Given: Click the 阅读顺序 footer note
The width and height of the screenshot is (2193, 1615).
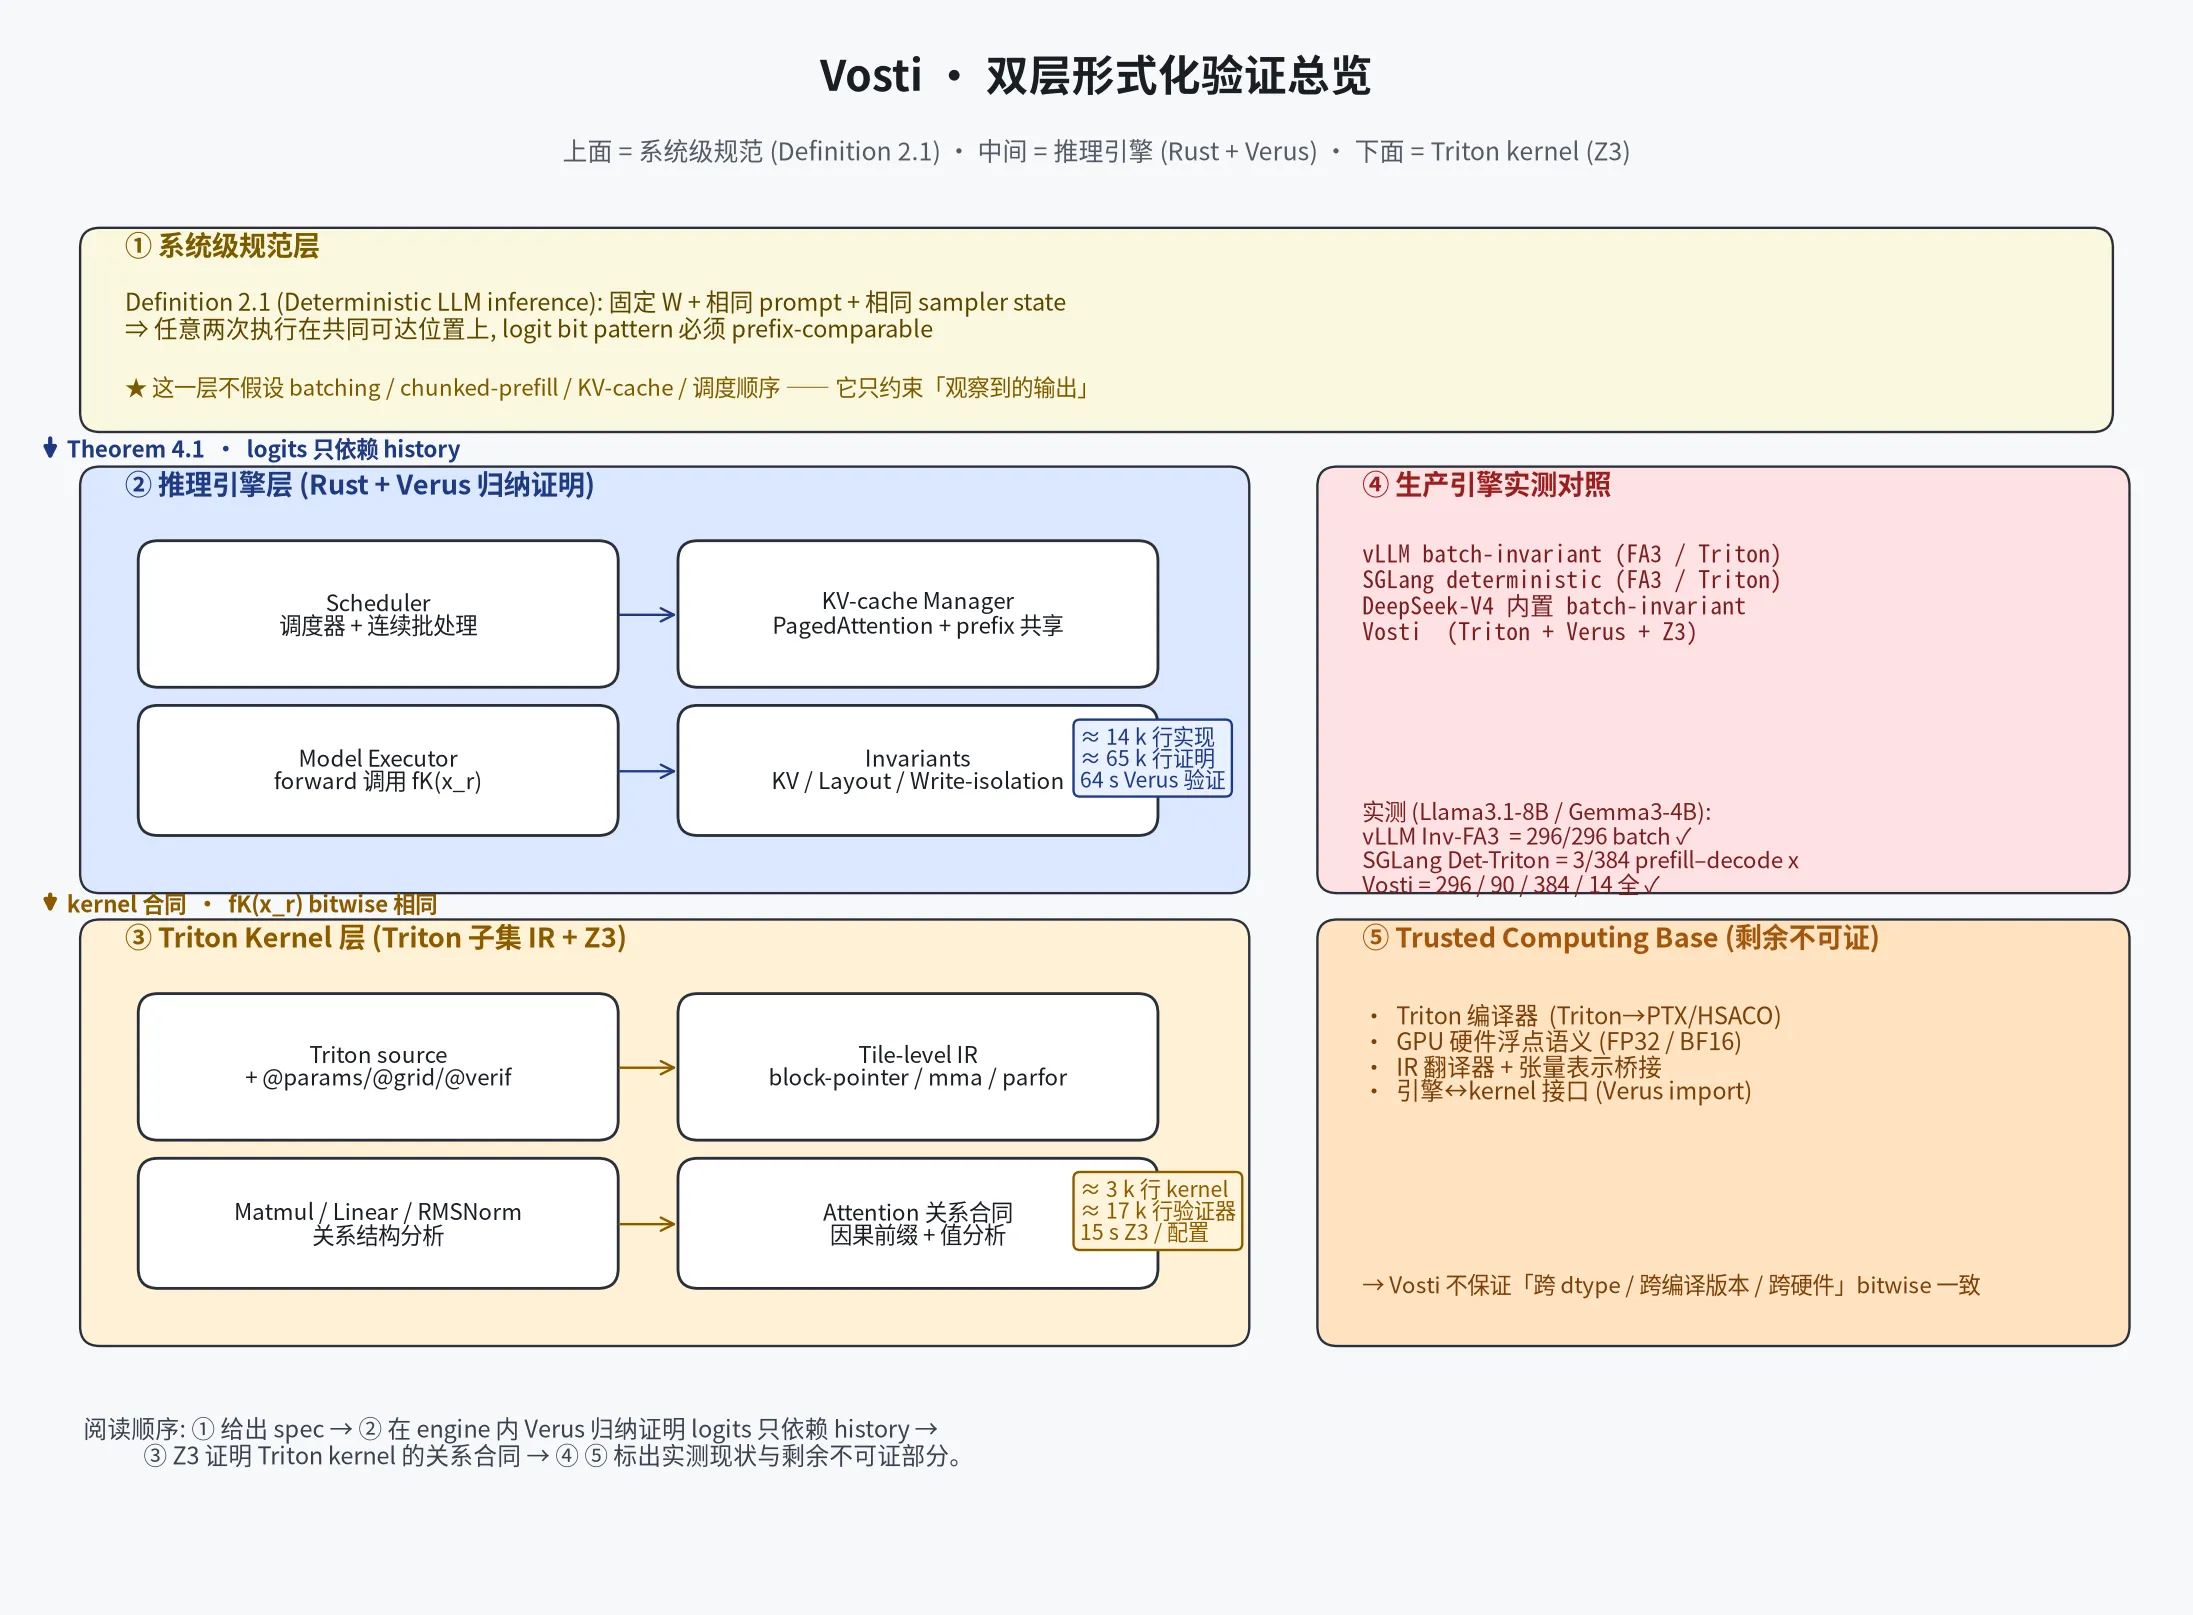Looking at the screenshot, I should (525, 1443).
